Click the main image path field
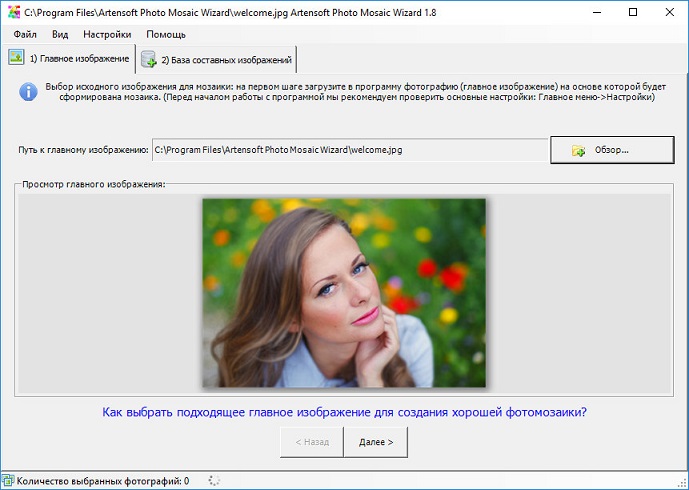 tap(350, 150)
